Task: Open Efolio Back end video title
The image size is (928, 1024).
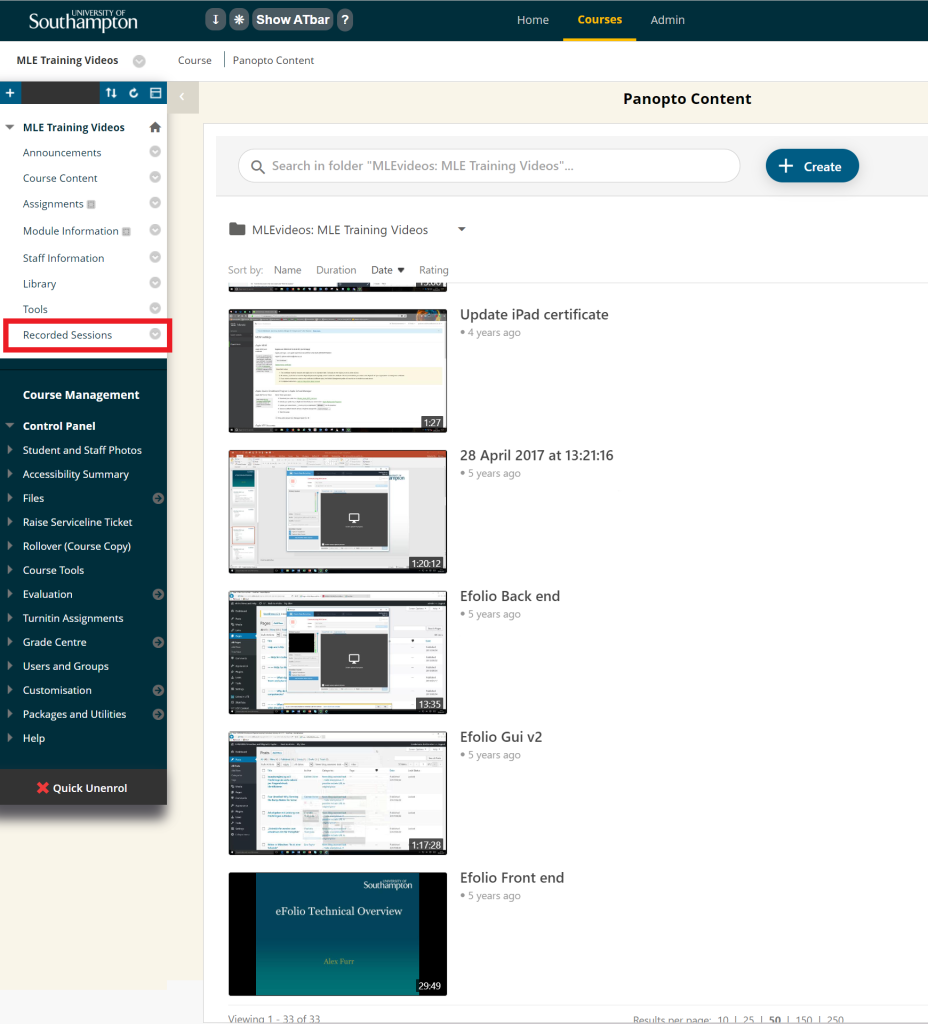Action: click(x=509, y=596)
